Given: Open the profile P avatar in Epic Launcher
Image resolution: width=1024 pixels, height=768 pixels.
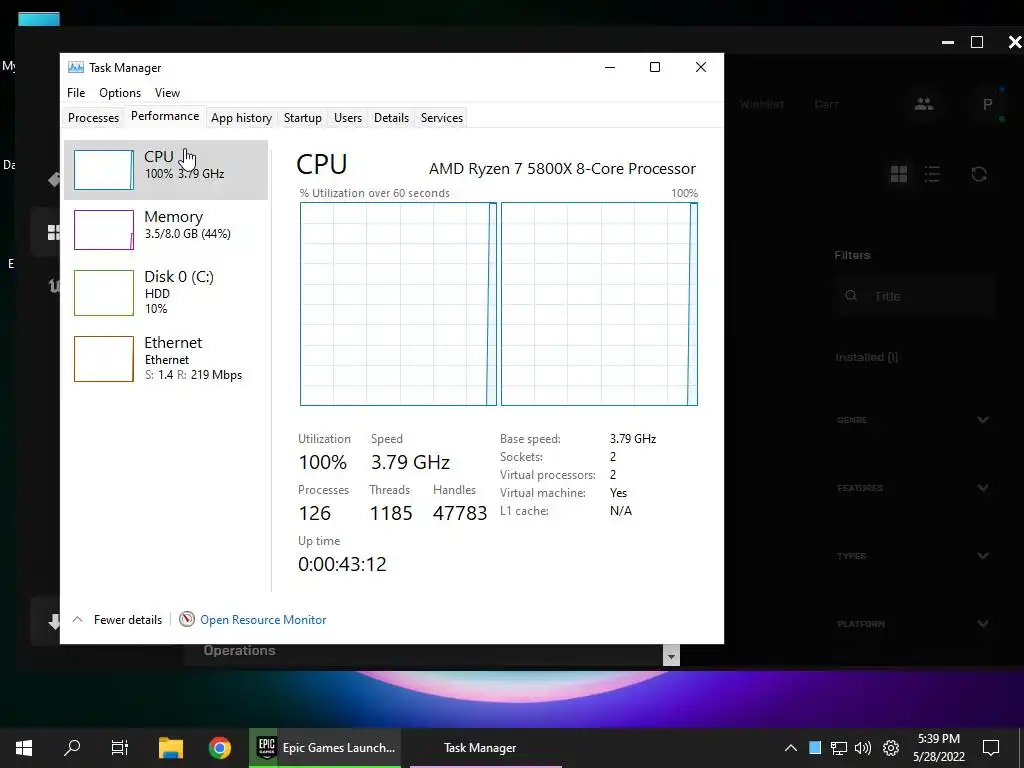Looking at the screenshot, I should (x=987, y=104).
